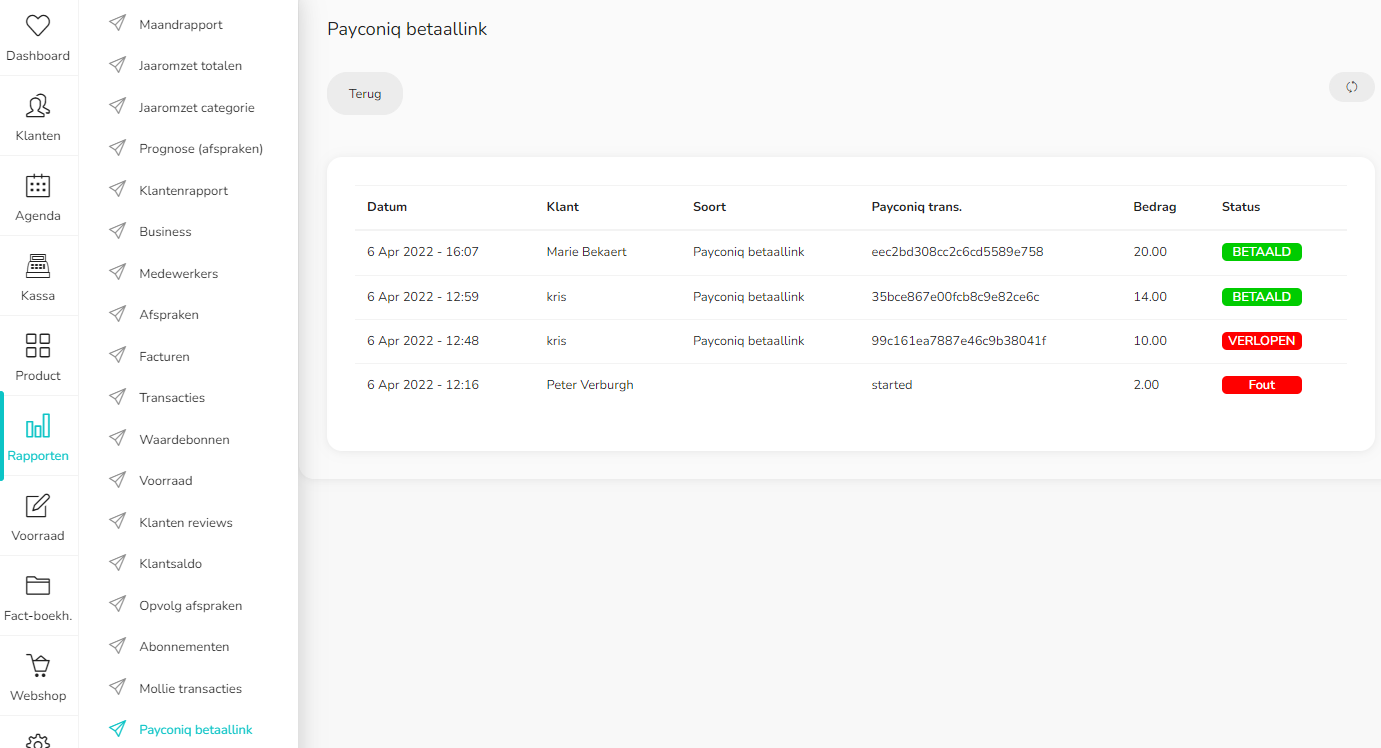This screenshot has width=1381, height=748.
Task: Click the Klant column header
Action: click(x=563, y=207)
